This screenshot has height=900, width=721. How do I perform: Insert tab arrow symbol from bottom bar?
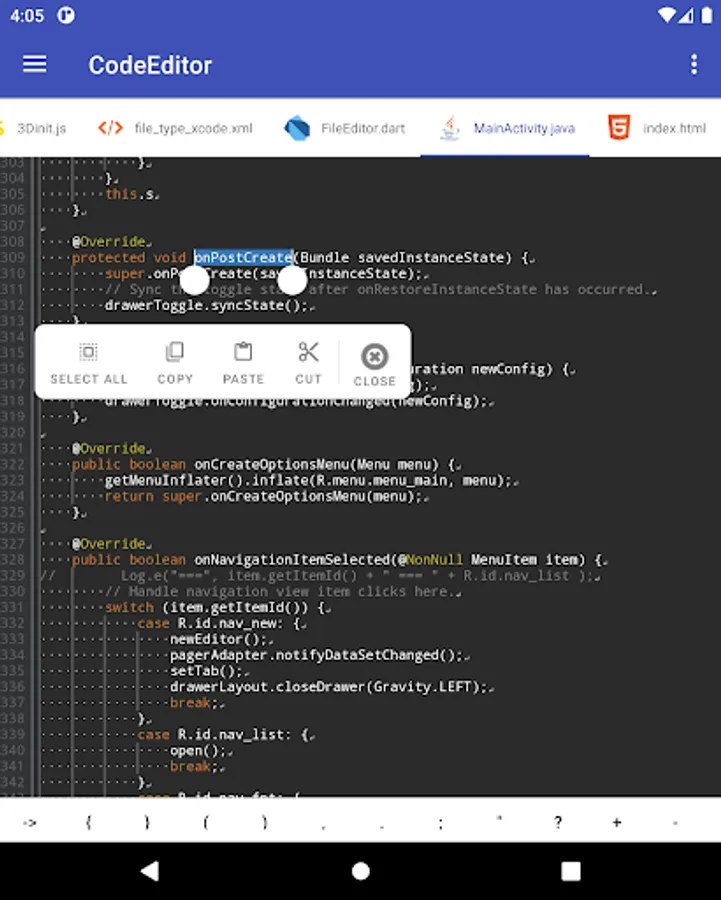[x=29, y=823]
